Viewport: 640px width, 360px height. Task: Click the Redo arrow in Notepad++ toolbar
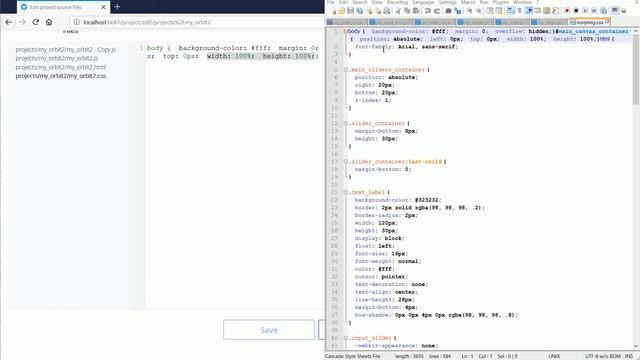pos(437,11)
